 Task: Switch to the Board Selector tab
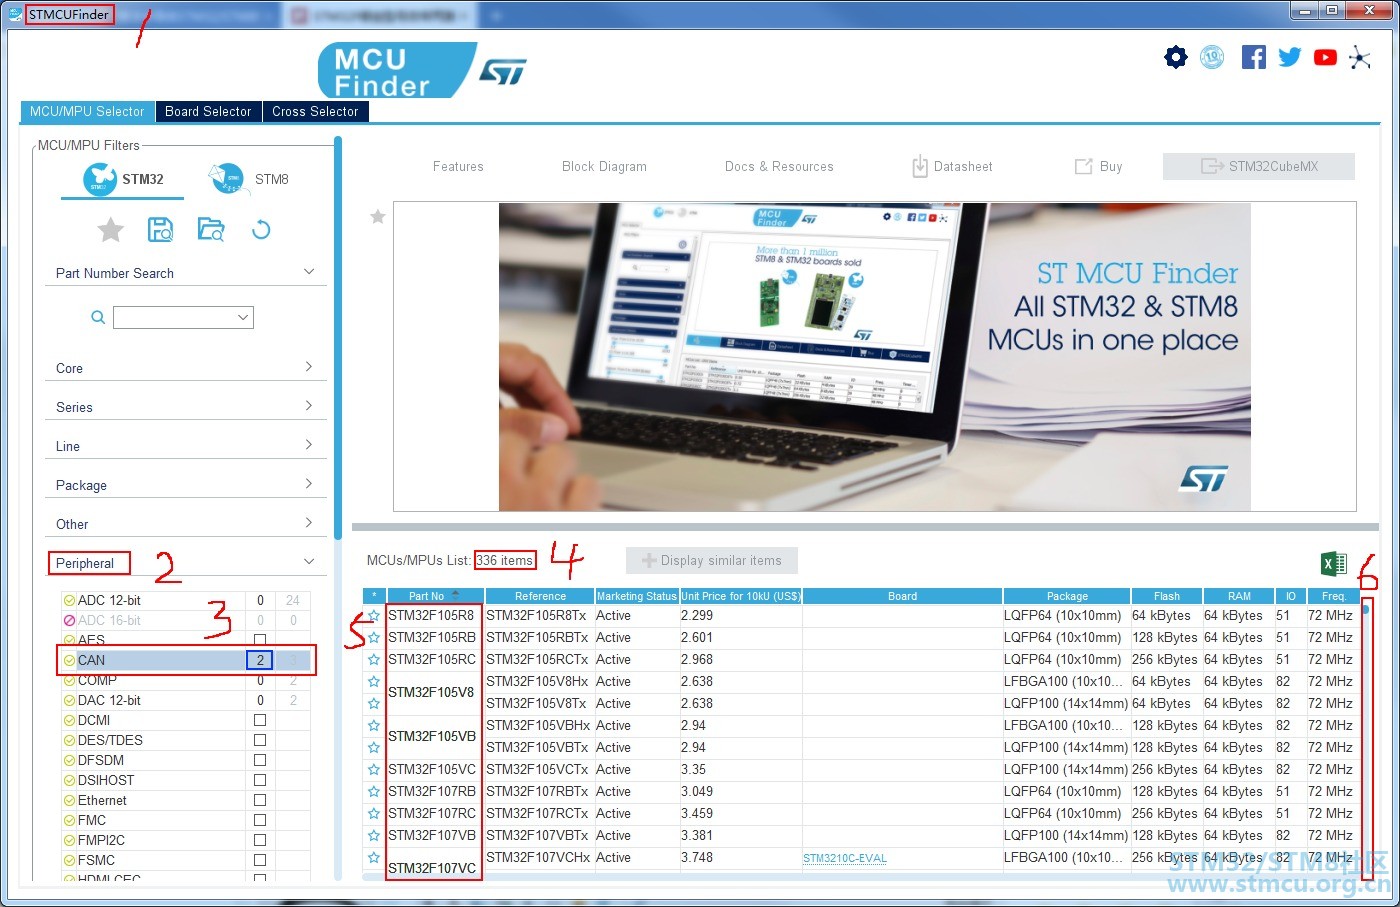[208, 111]
